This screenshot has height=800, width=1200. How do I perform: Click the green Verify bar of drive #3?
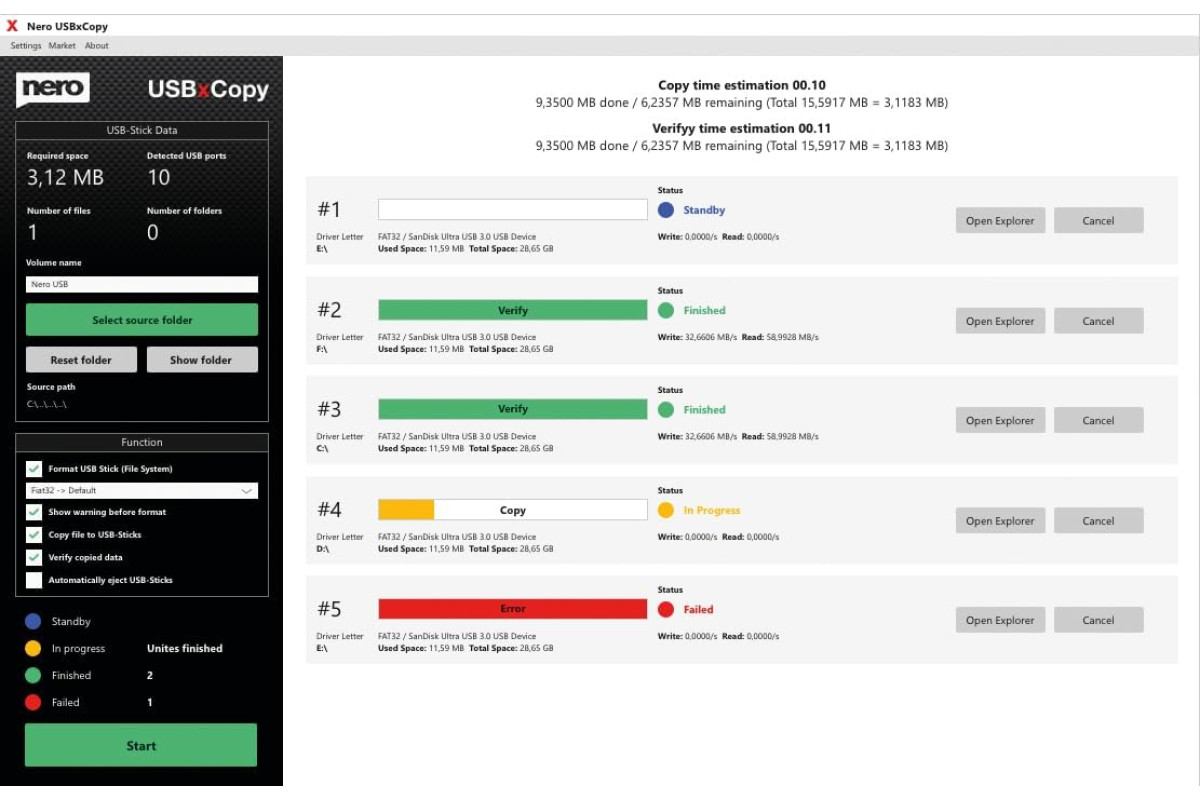[x=513, y=409]
